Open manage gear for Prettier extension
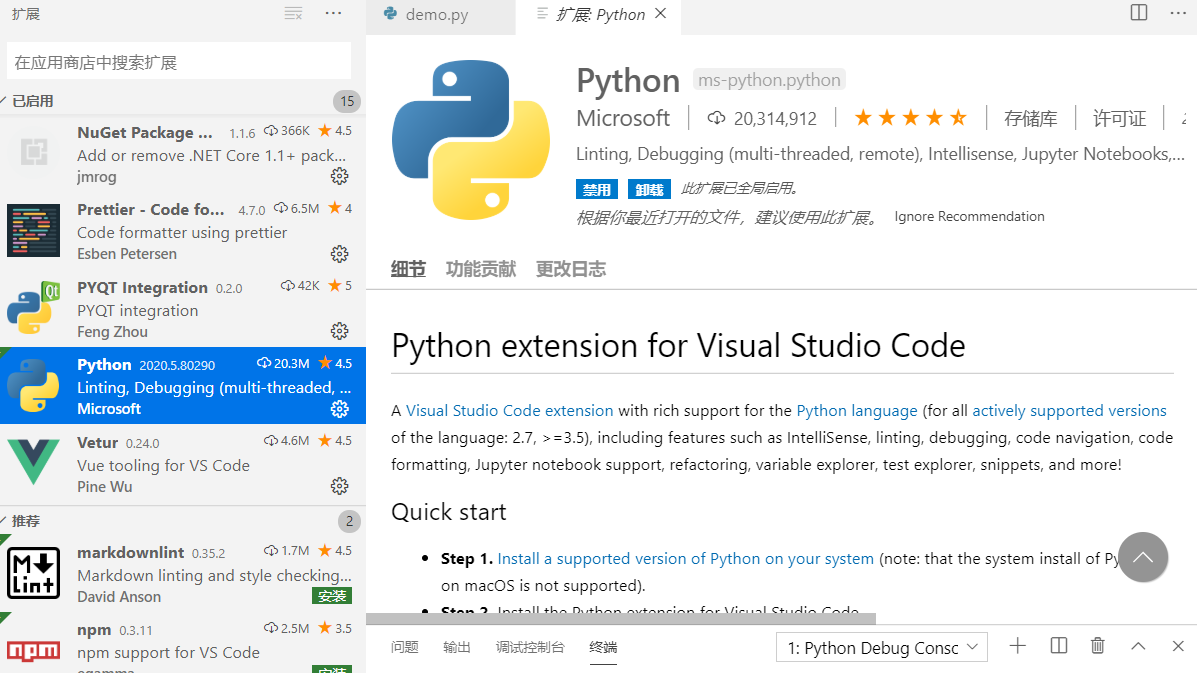Viewport: 1197px width, 673px height. tap(340, 254)
